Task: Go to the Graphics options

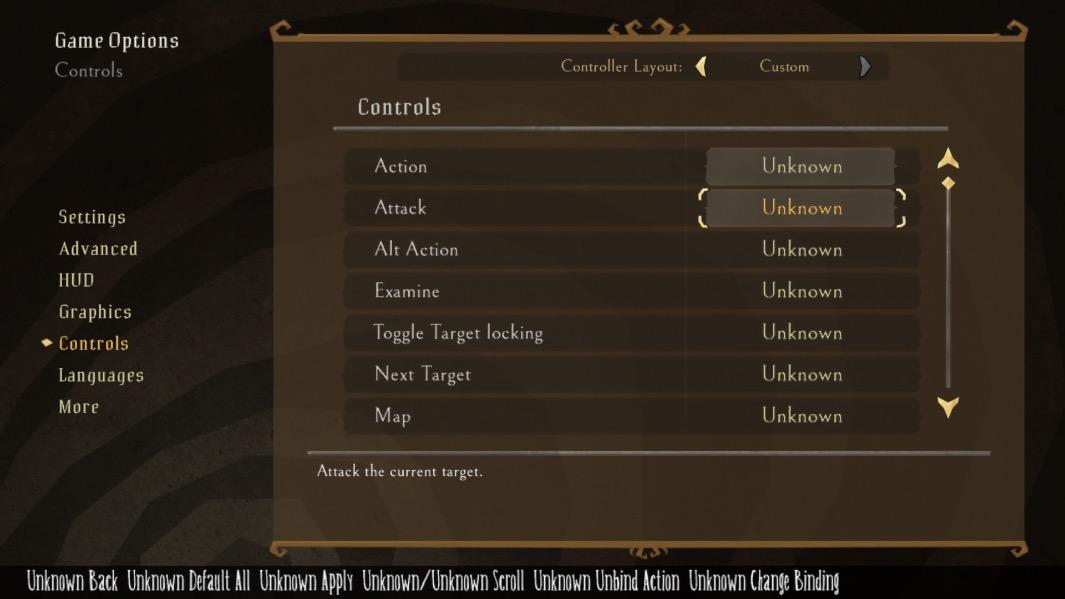Action: [95, 312]
